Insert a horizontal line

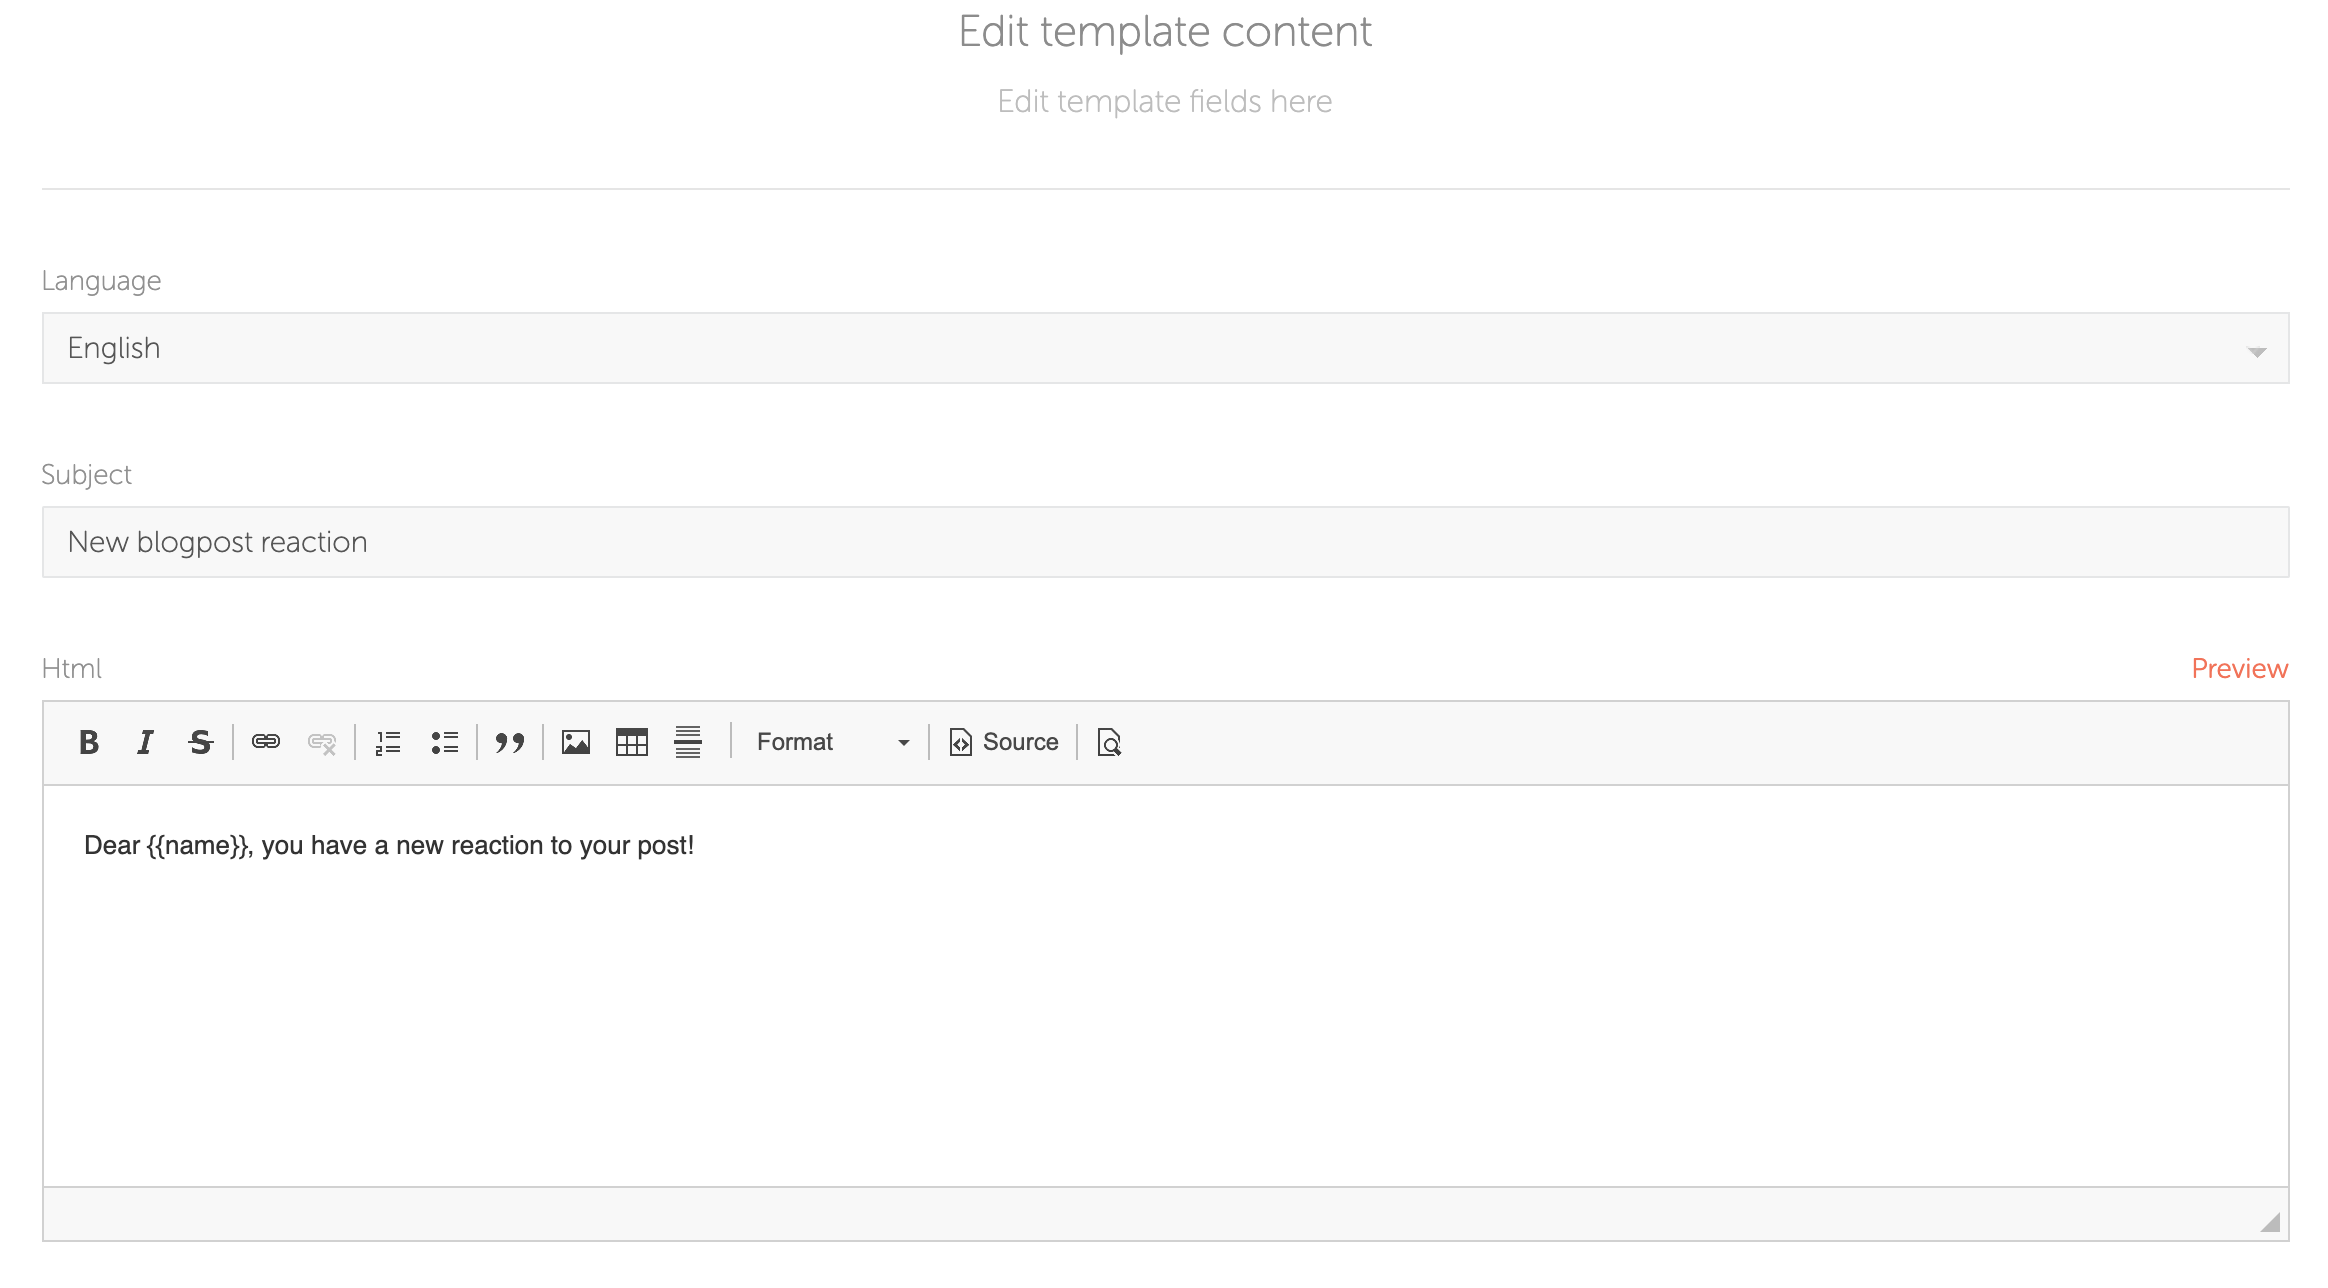(688, 742)
